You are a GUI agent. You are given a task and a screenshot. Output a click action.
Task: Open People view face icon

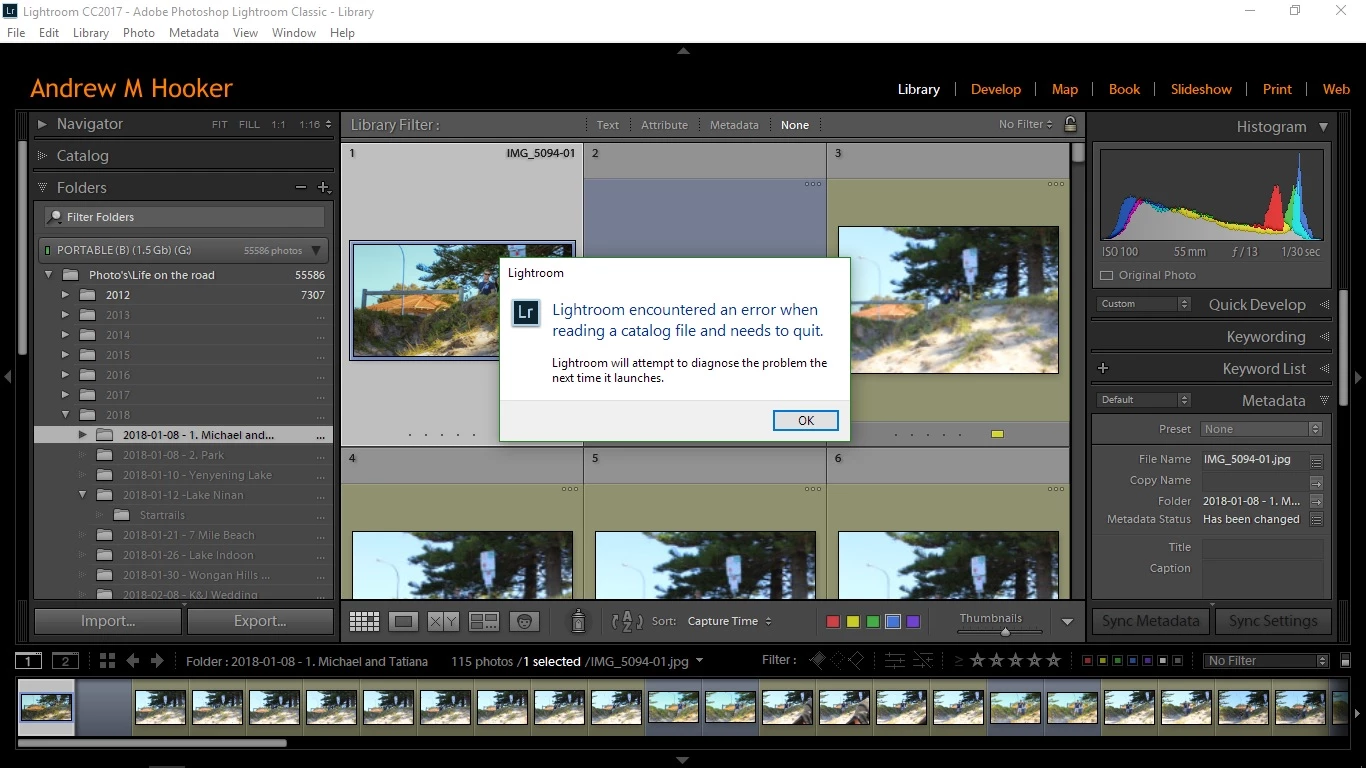tap(523, 621)
